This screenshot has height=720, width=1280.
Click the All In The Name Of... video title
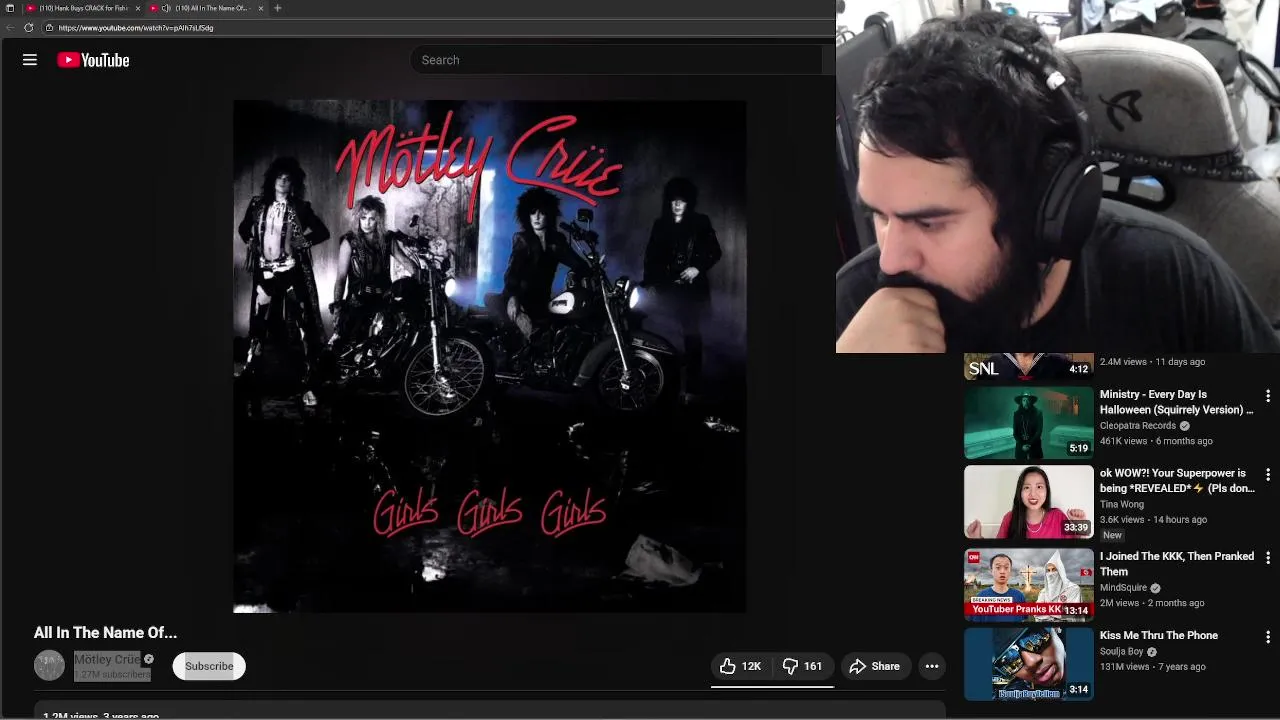pos(105,633)
